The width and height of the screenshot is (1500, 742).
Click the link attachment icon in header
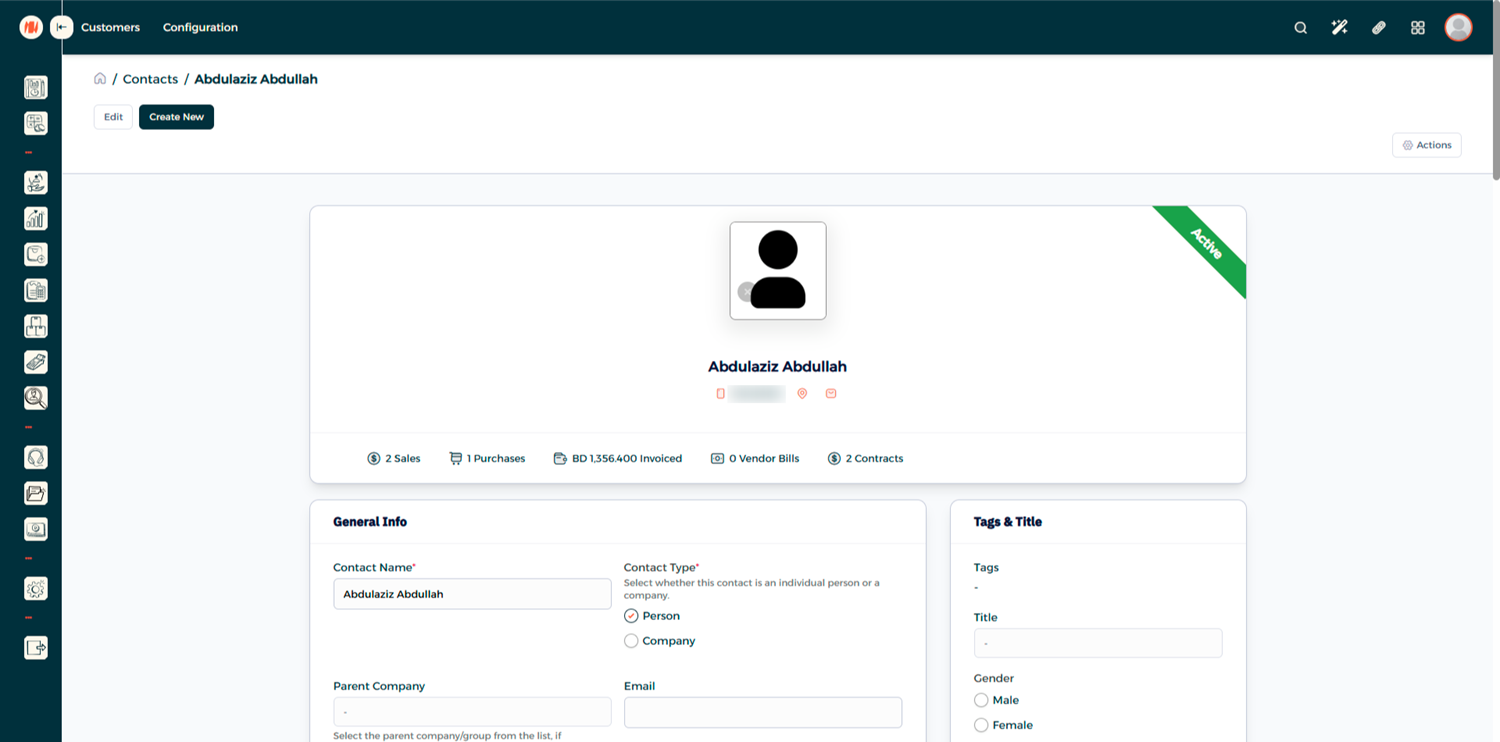[x=1378, y=28]
